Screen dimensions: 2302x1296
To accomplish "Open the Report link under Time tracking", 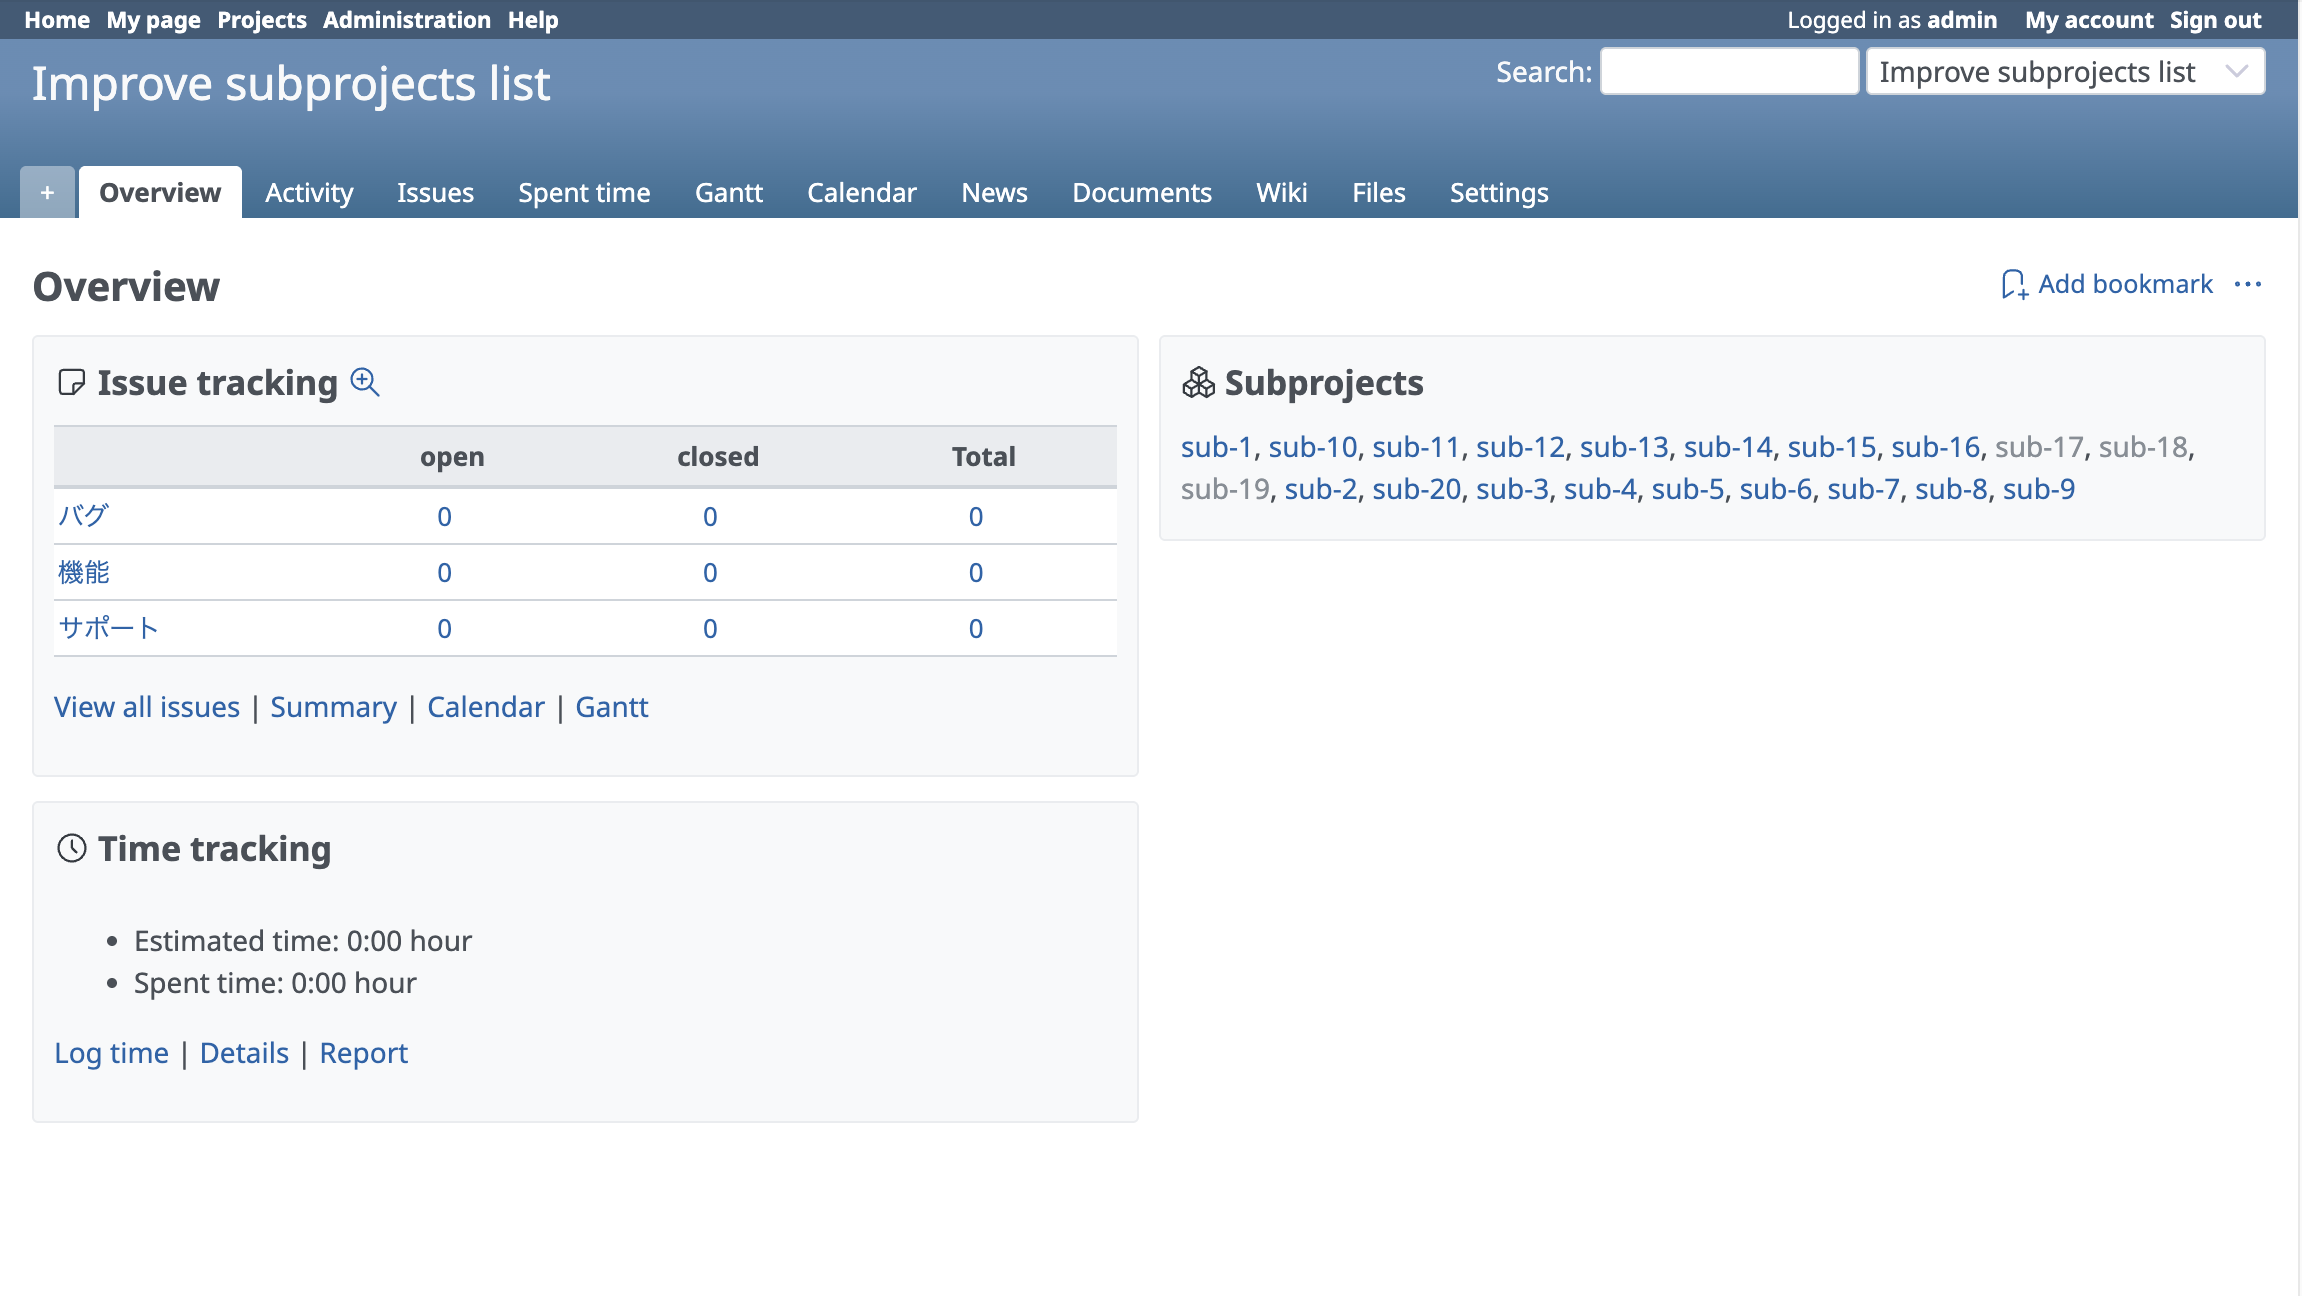I will (363, 1053).
